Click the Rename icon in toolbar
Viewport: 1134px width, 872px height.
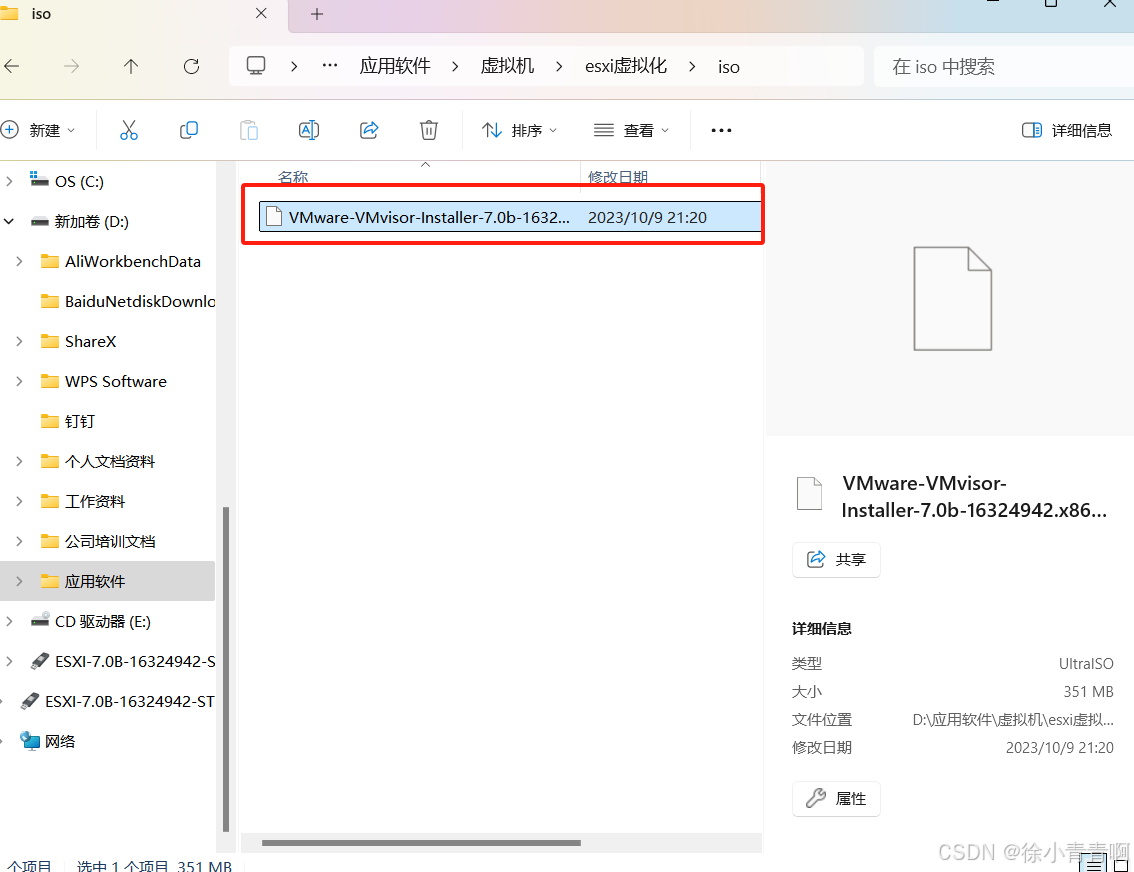[309, 130]
